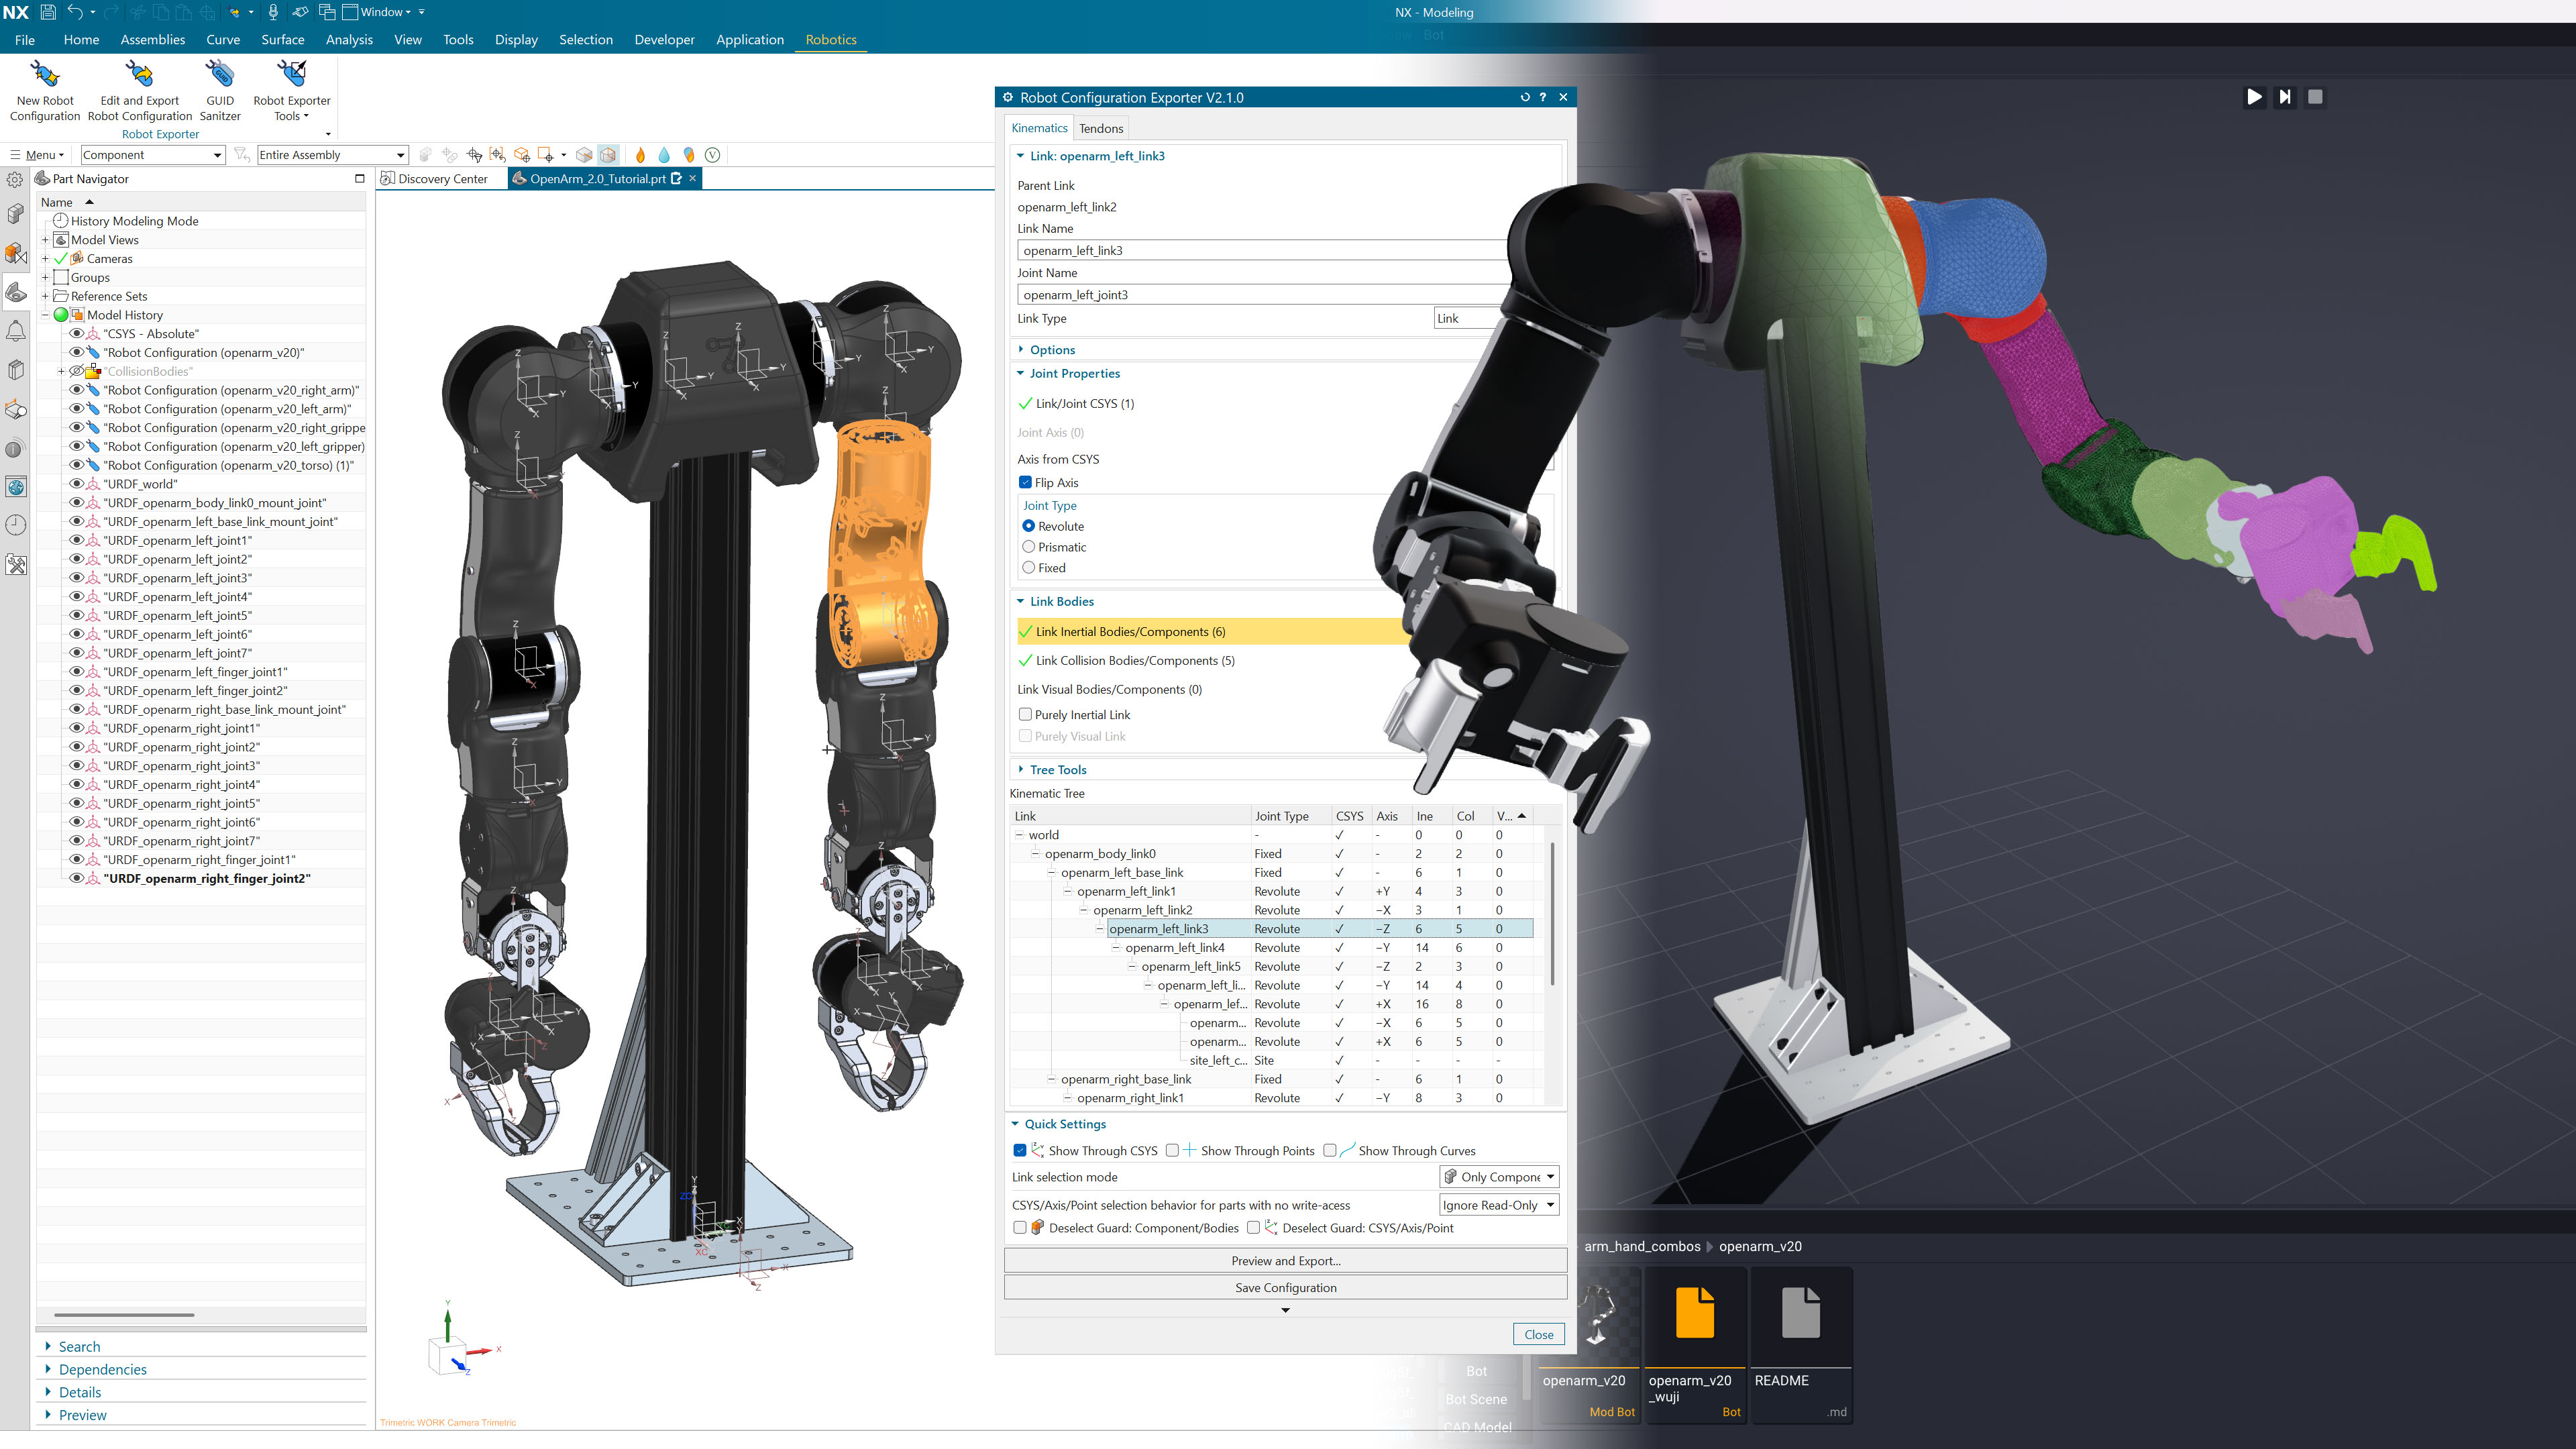Screen dimensions: 2576x1449
Task: Select the Fixed joint type radio button
Action: click(1029, 568)
